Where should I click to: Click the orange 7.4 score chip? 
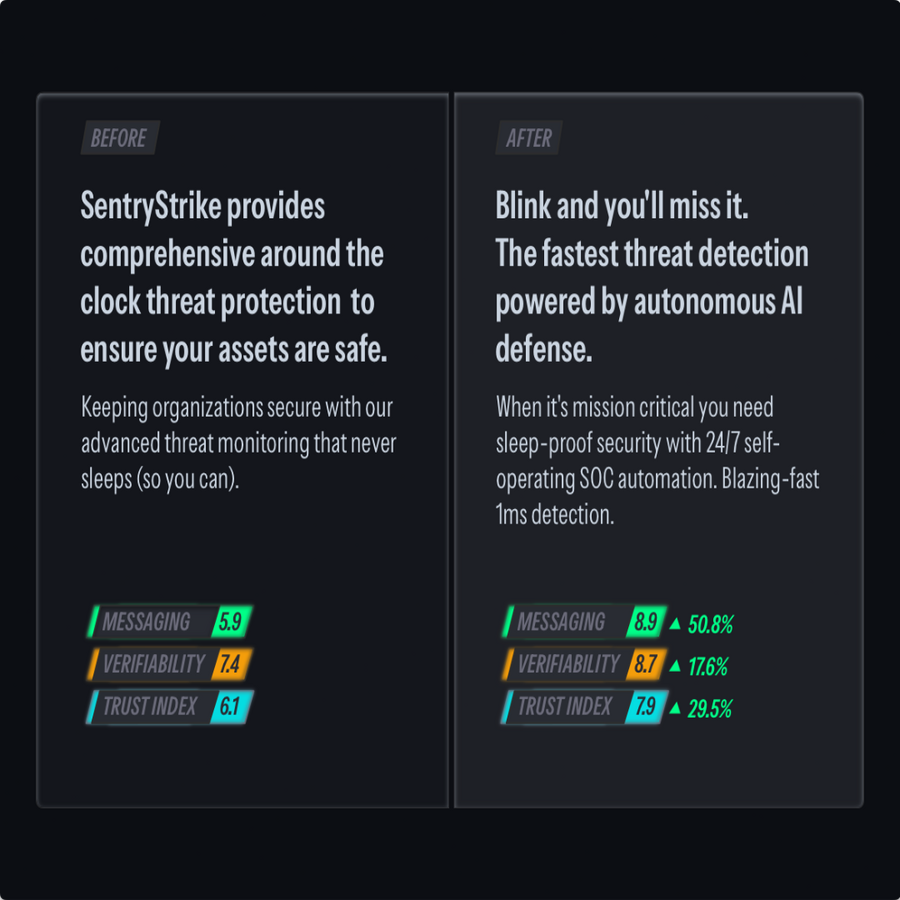pyautogui.click(x=231, y=664)
